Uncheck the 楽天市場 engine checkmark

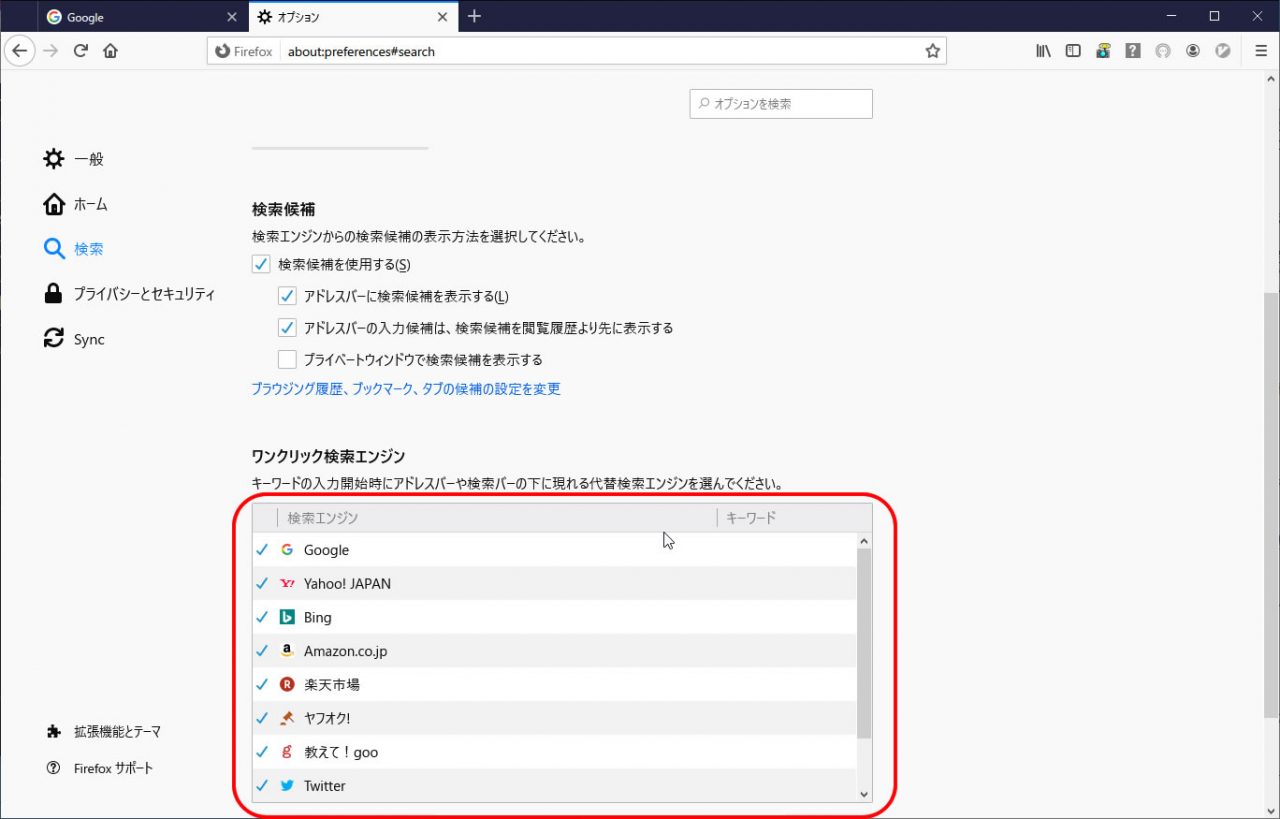[263, 684]
